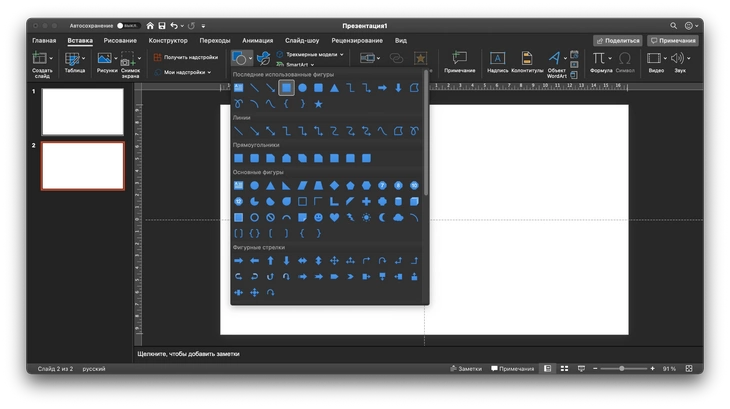Click Получить надстройки
Viewport: 730px width, 409px height.
[x=186, y=57]
